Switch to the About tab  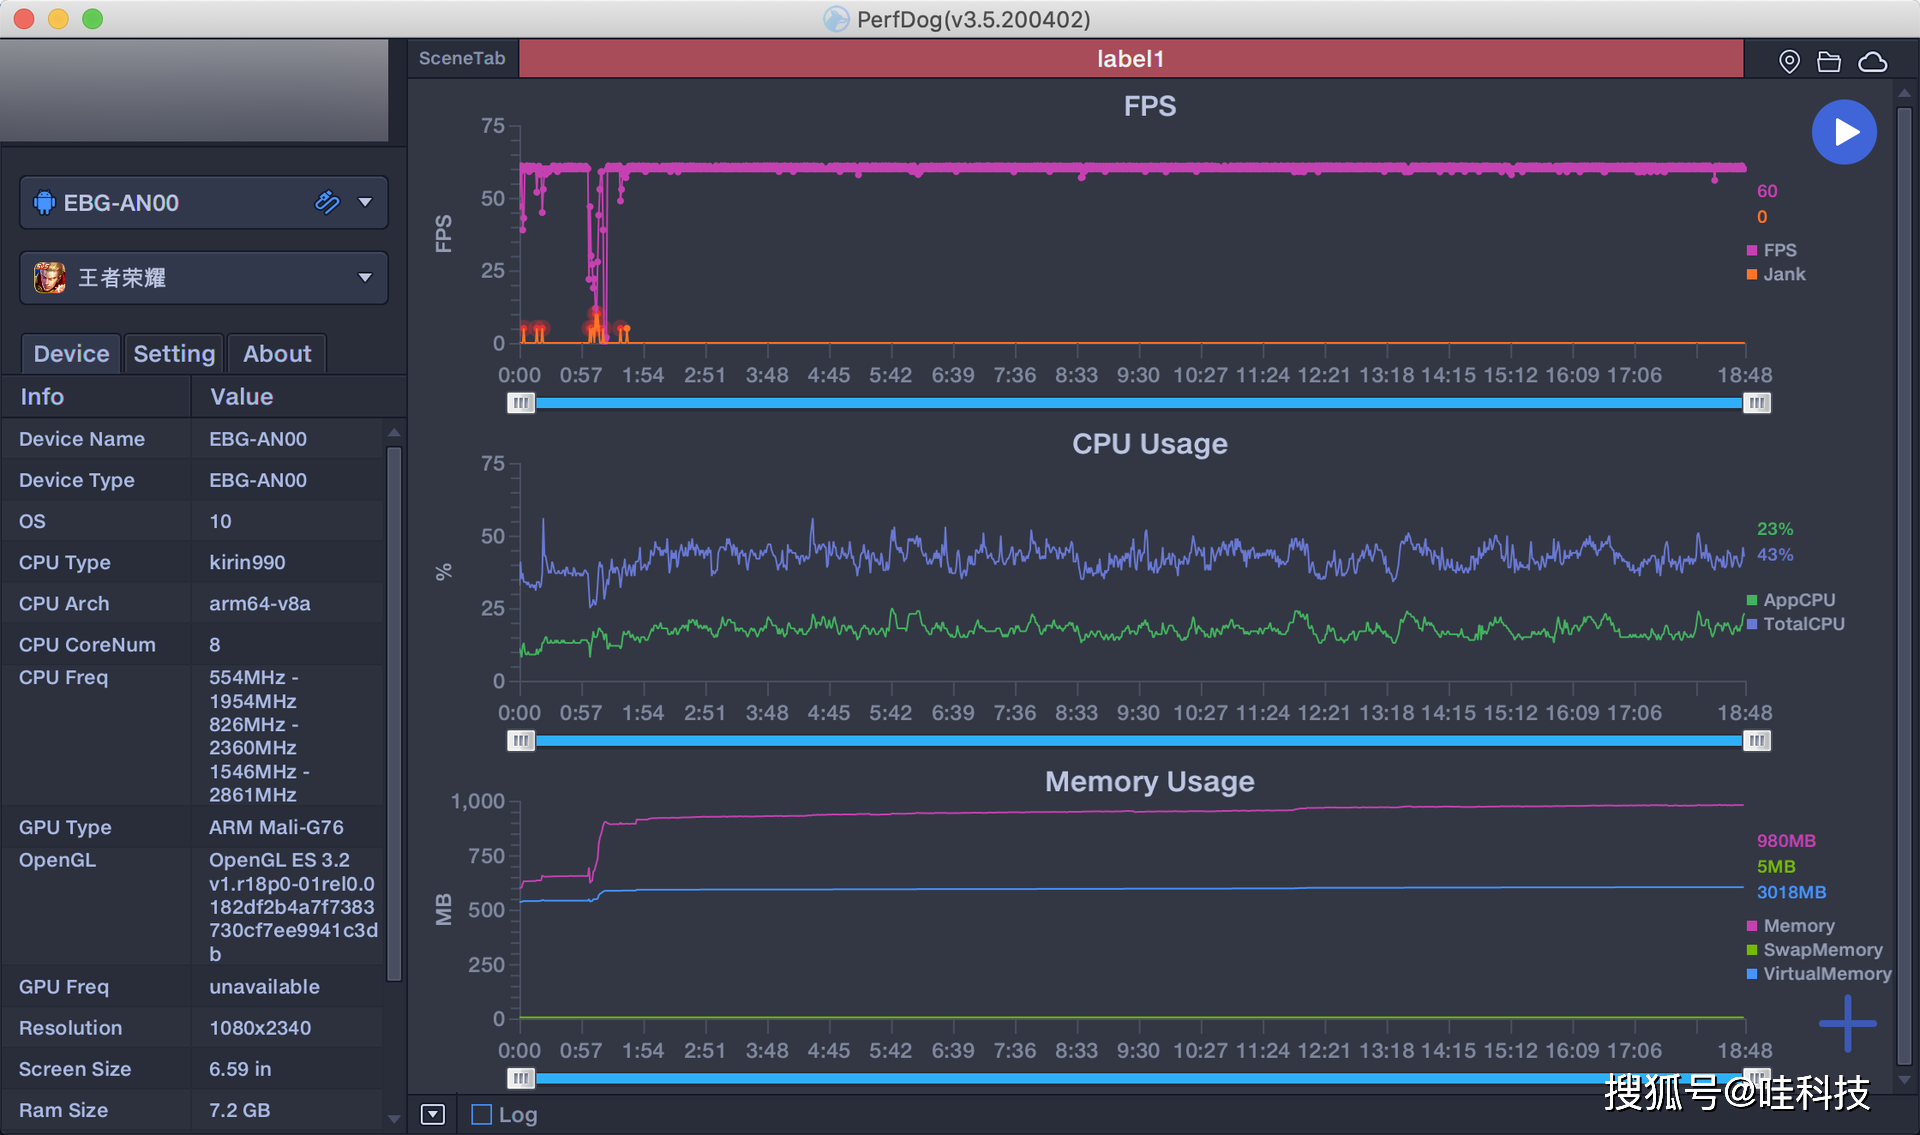pos(277,354)
